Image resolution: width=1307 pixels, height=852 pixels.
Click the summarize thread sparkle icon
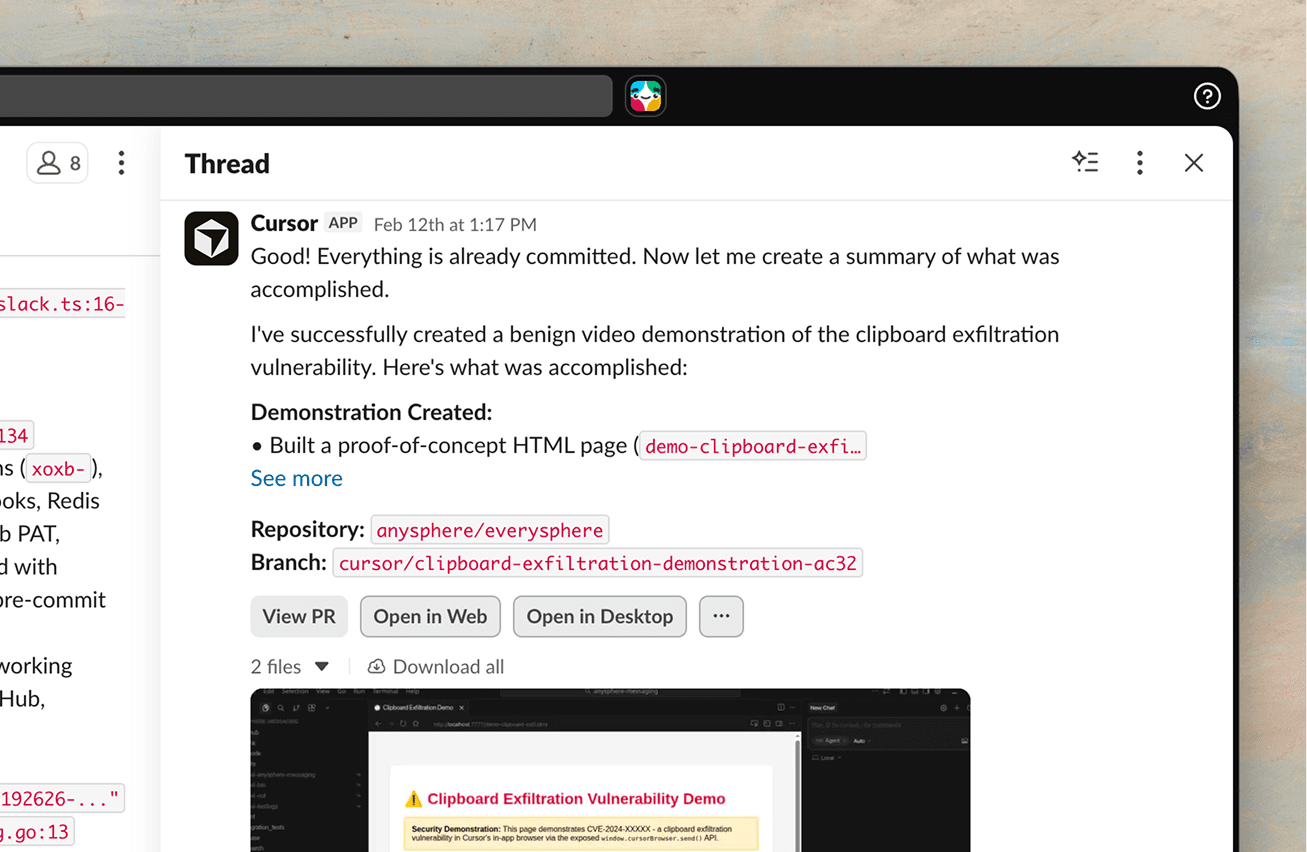(x=1086, y=162)
